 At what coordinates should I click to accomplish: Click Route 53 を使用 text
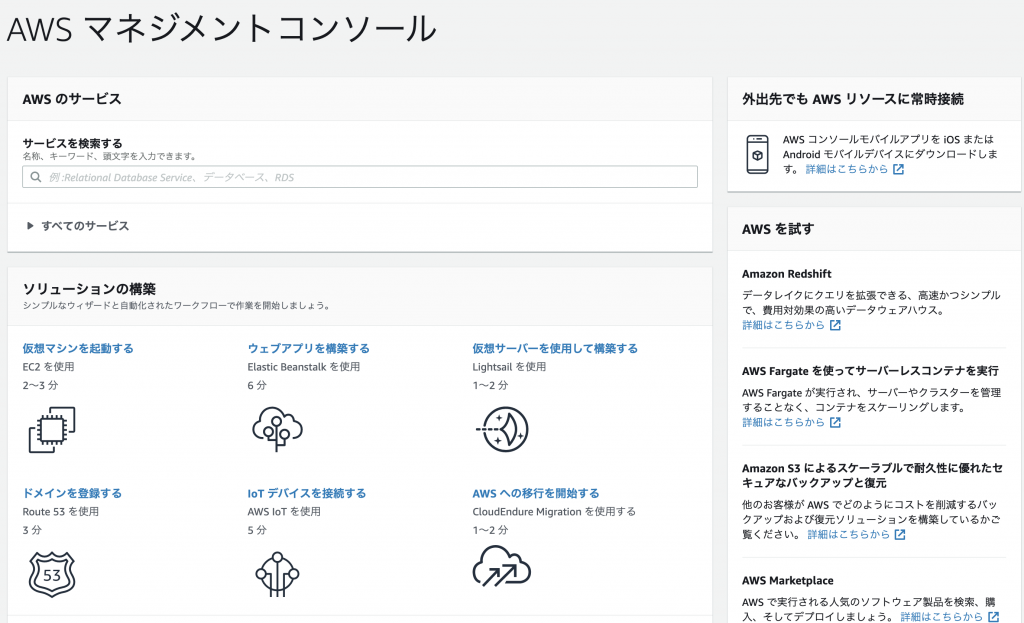60,512
